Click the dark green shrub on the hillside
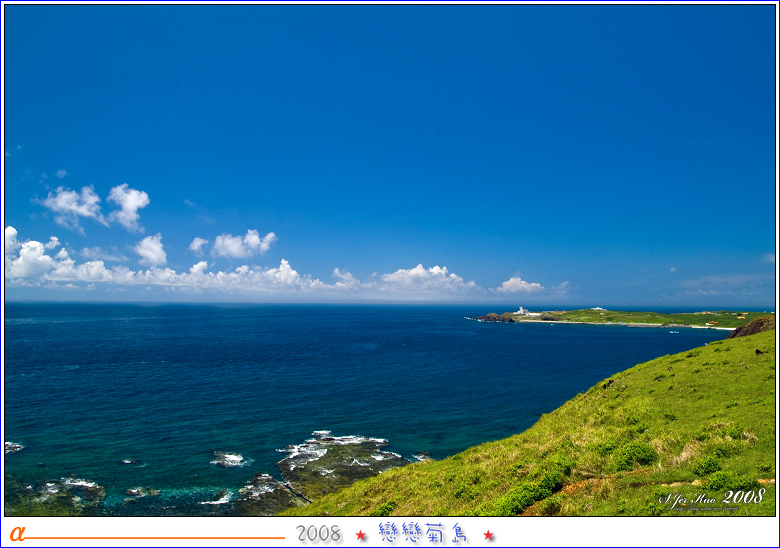 tap(634, 456)
